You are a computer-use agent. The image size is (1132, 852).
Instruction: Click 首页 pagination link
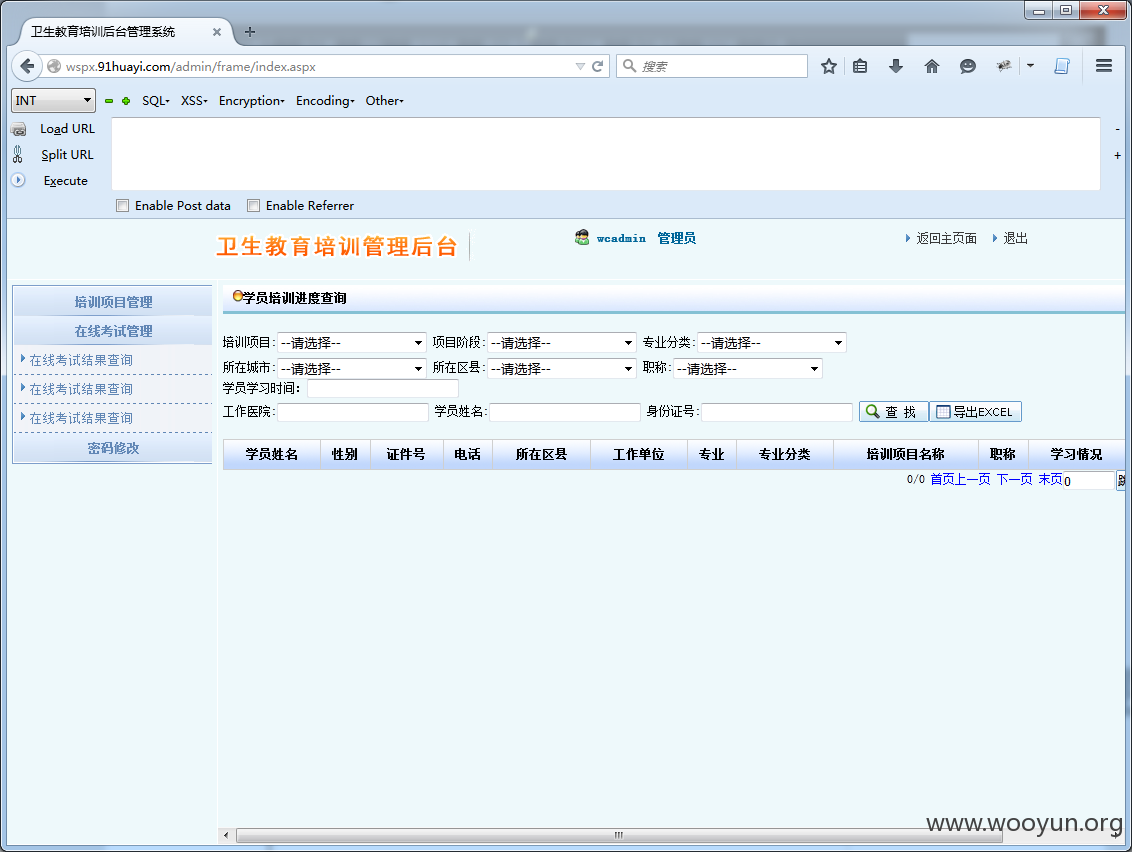[942, 479]
